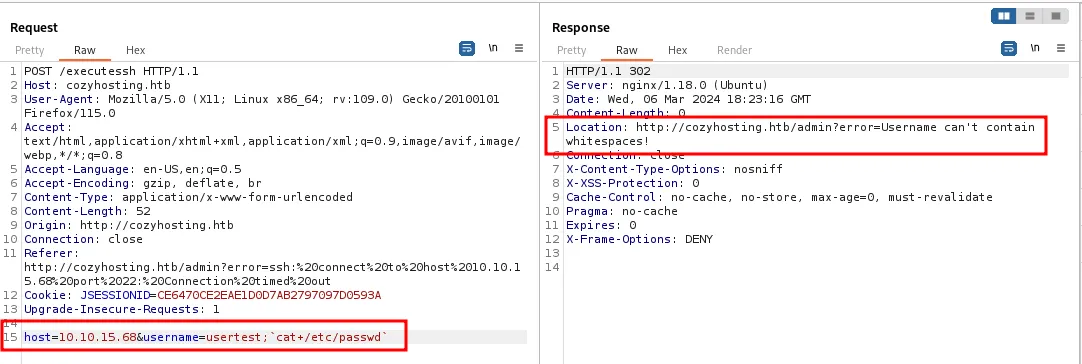Viewport: 1082px width, 364px height.
Task: Click the X-Frame-Options: DENY line
Action: coord(639,240)
